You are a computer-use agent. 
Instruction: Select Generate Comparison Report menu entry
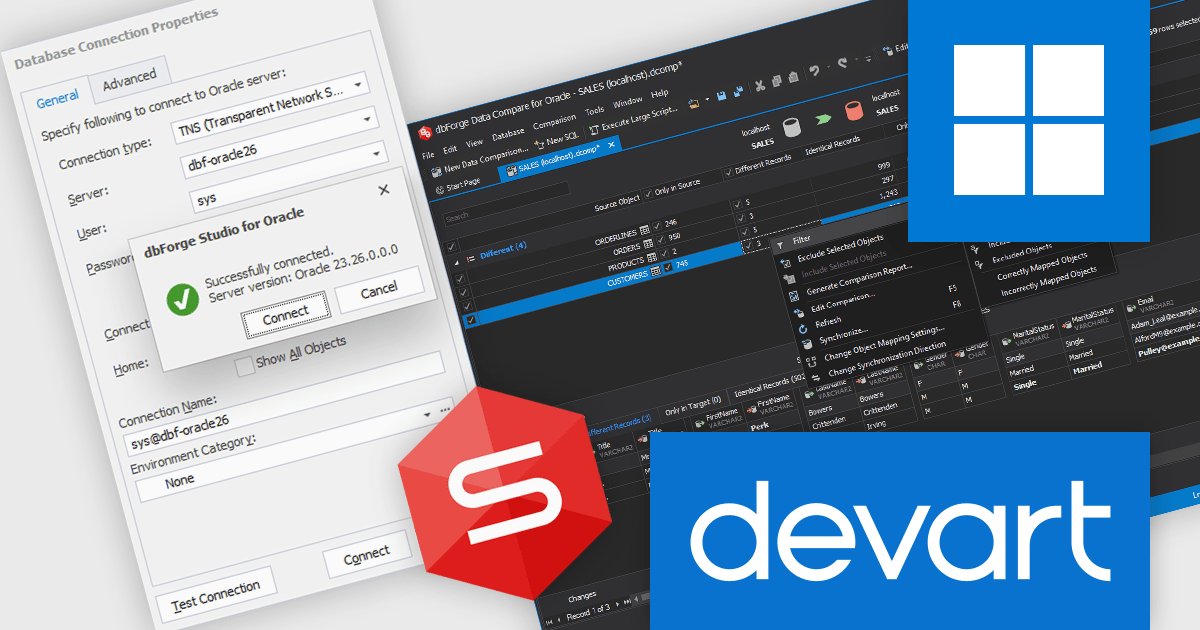858,281
